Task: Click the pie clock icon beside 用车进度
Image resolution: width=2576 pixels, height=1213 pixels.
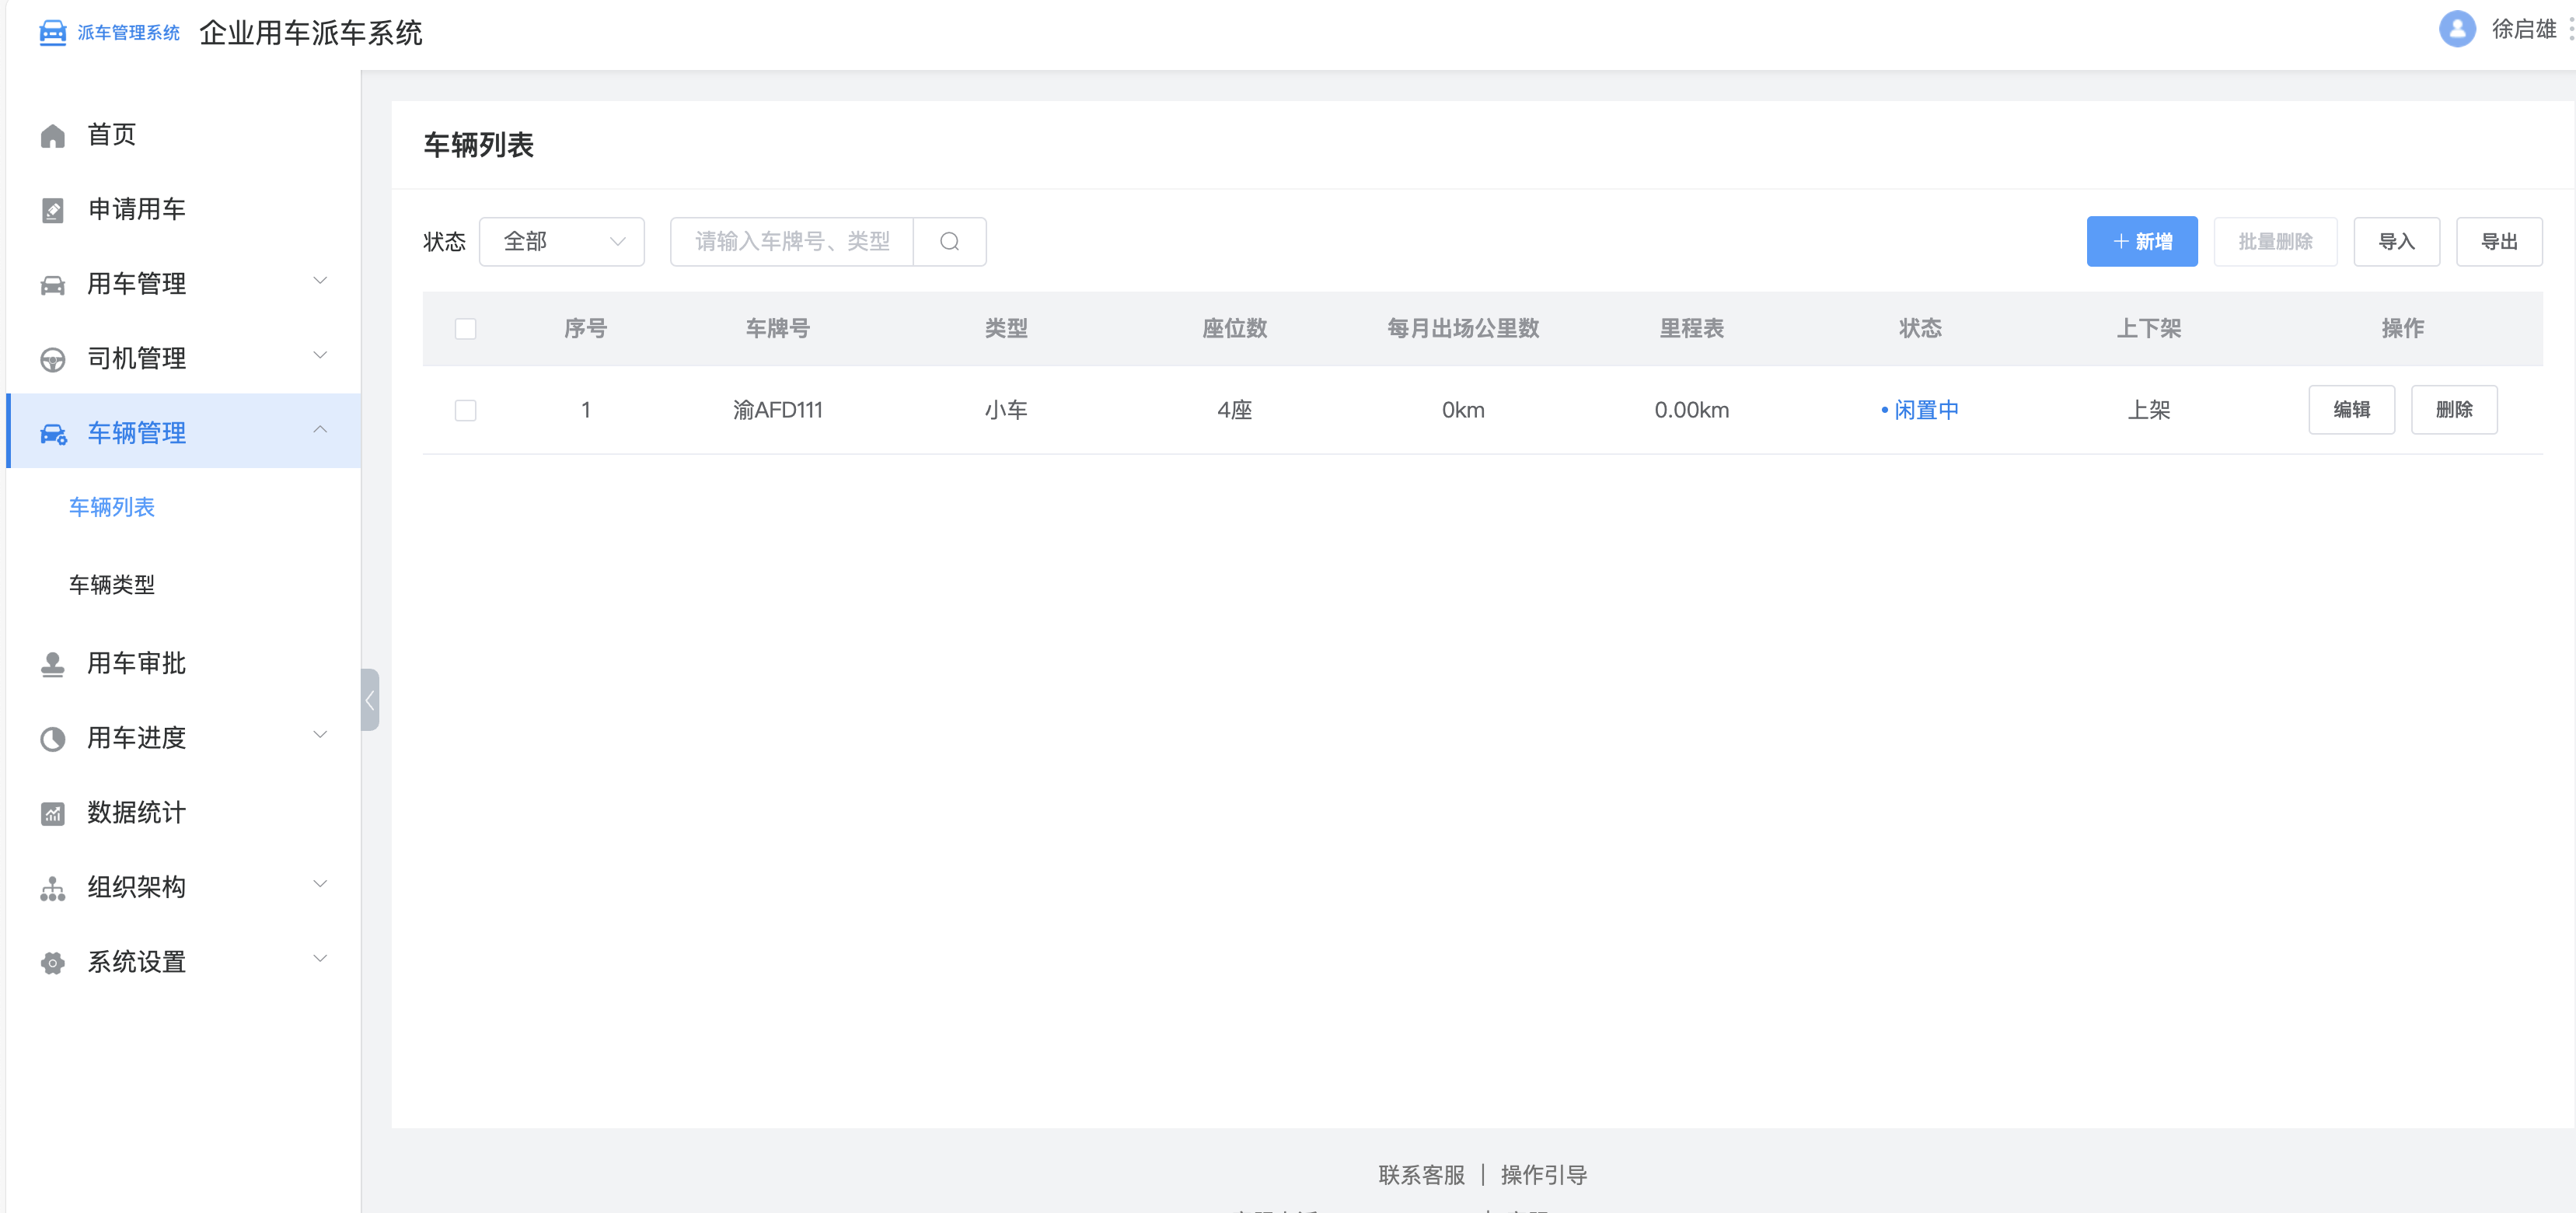Action: 52,739
